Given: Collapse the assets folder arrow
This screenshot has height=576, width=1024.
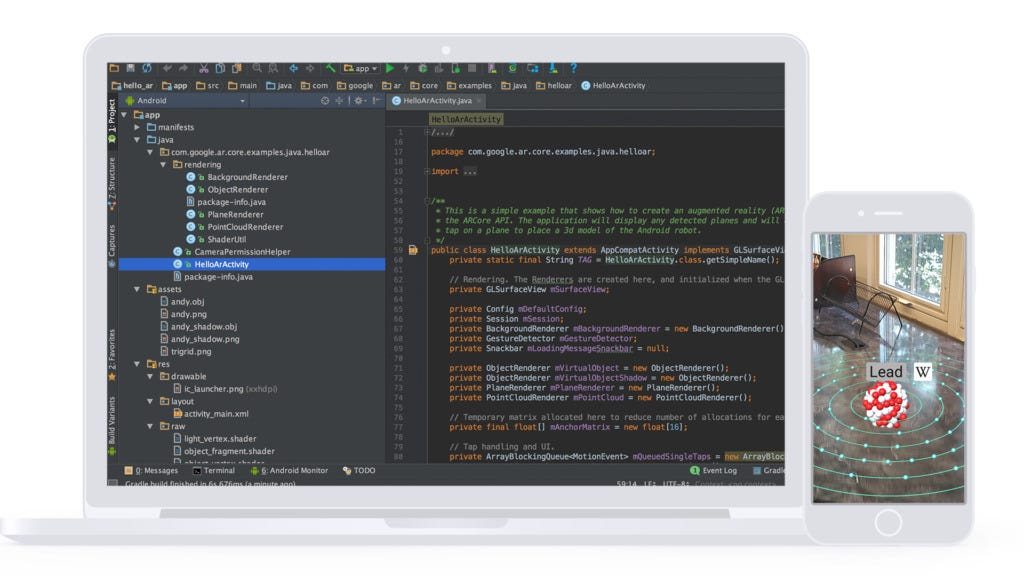Looking at the screenshot, I should (x=137, y=289).
